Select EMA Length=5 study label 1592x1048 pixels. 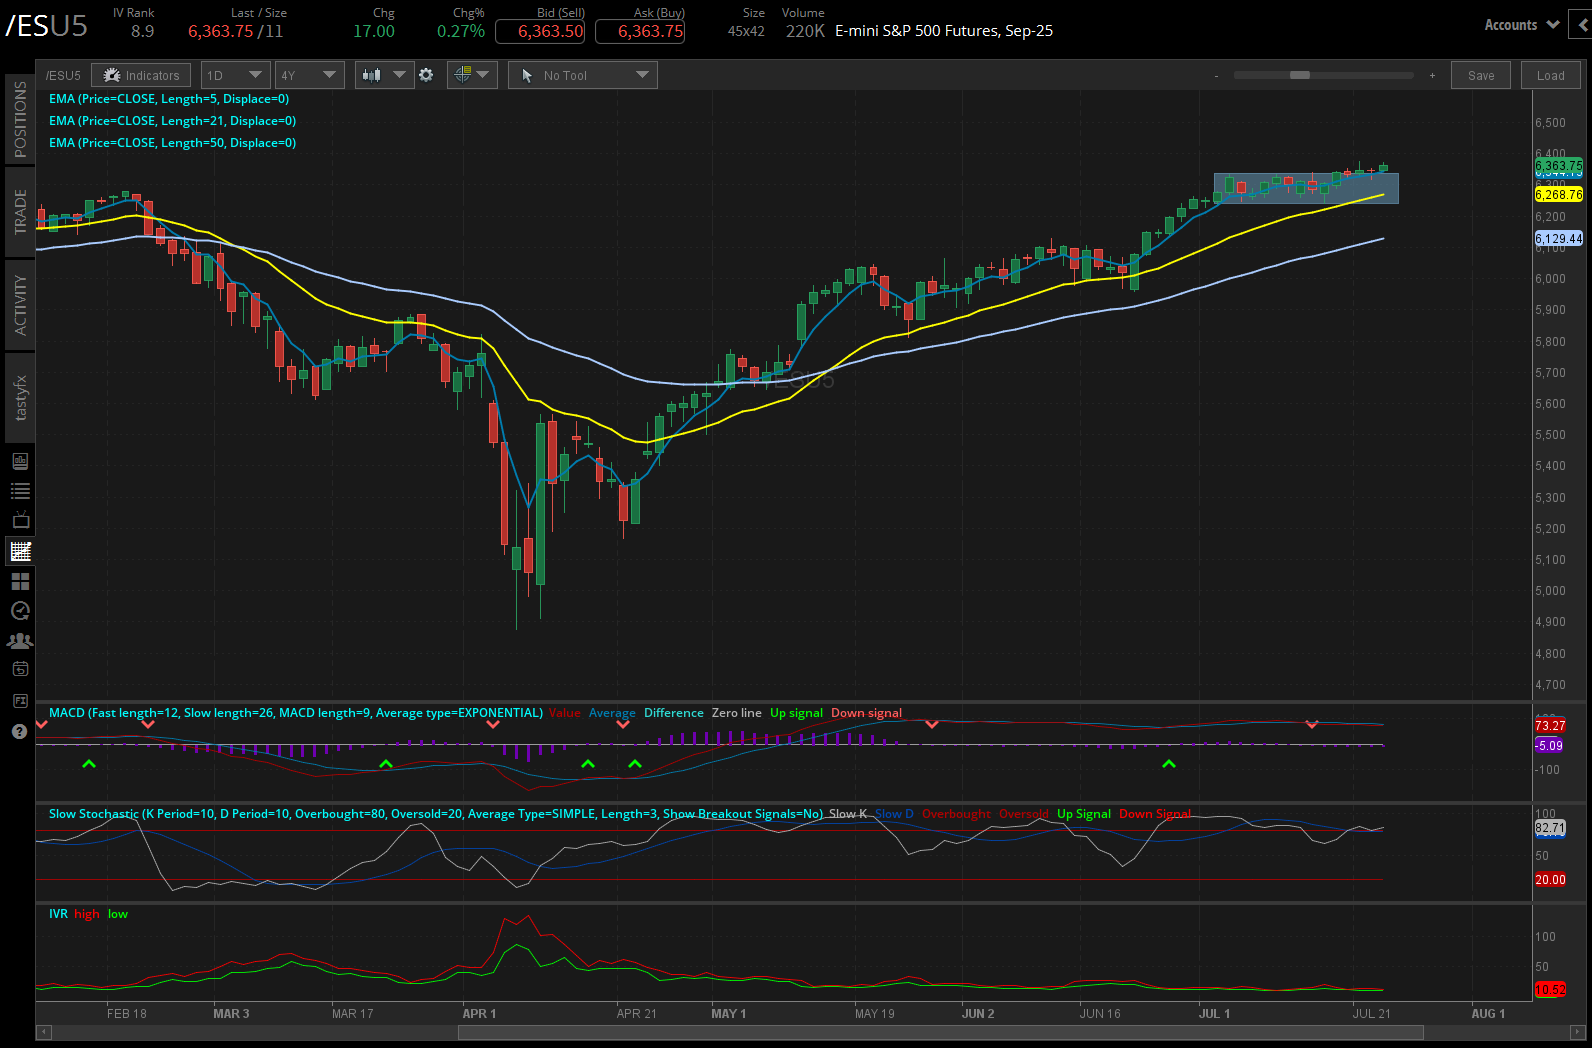pos(169,99)
